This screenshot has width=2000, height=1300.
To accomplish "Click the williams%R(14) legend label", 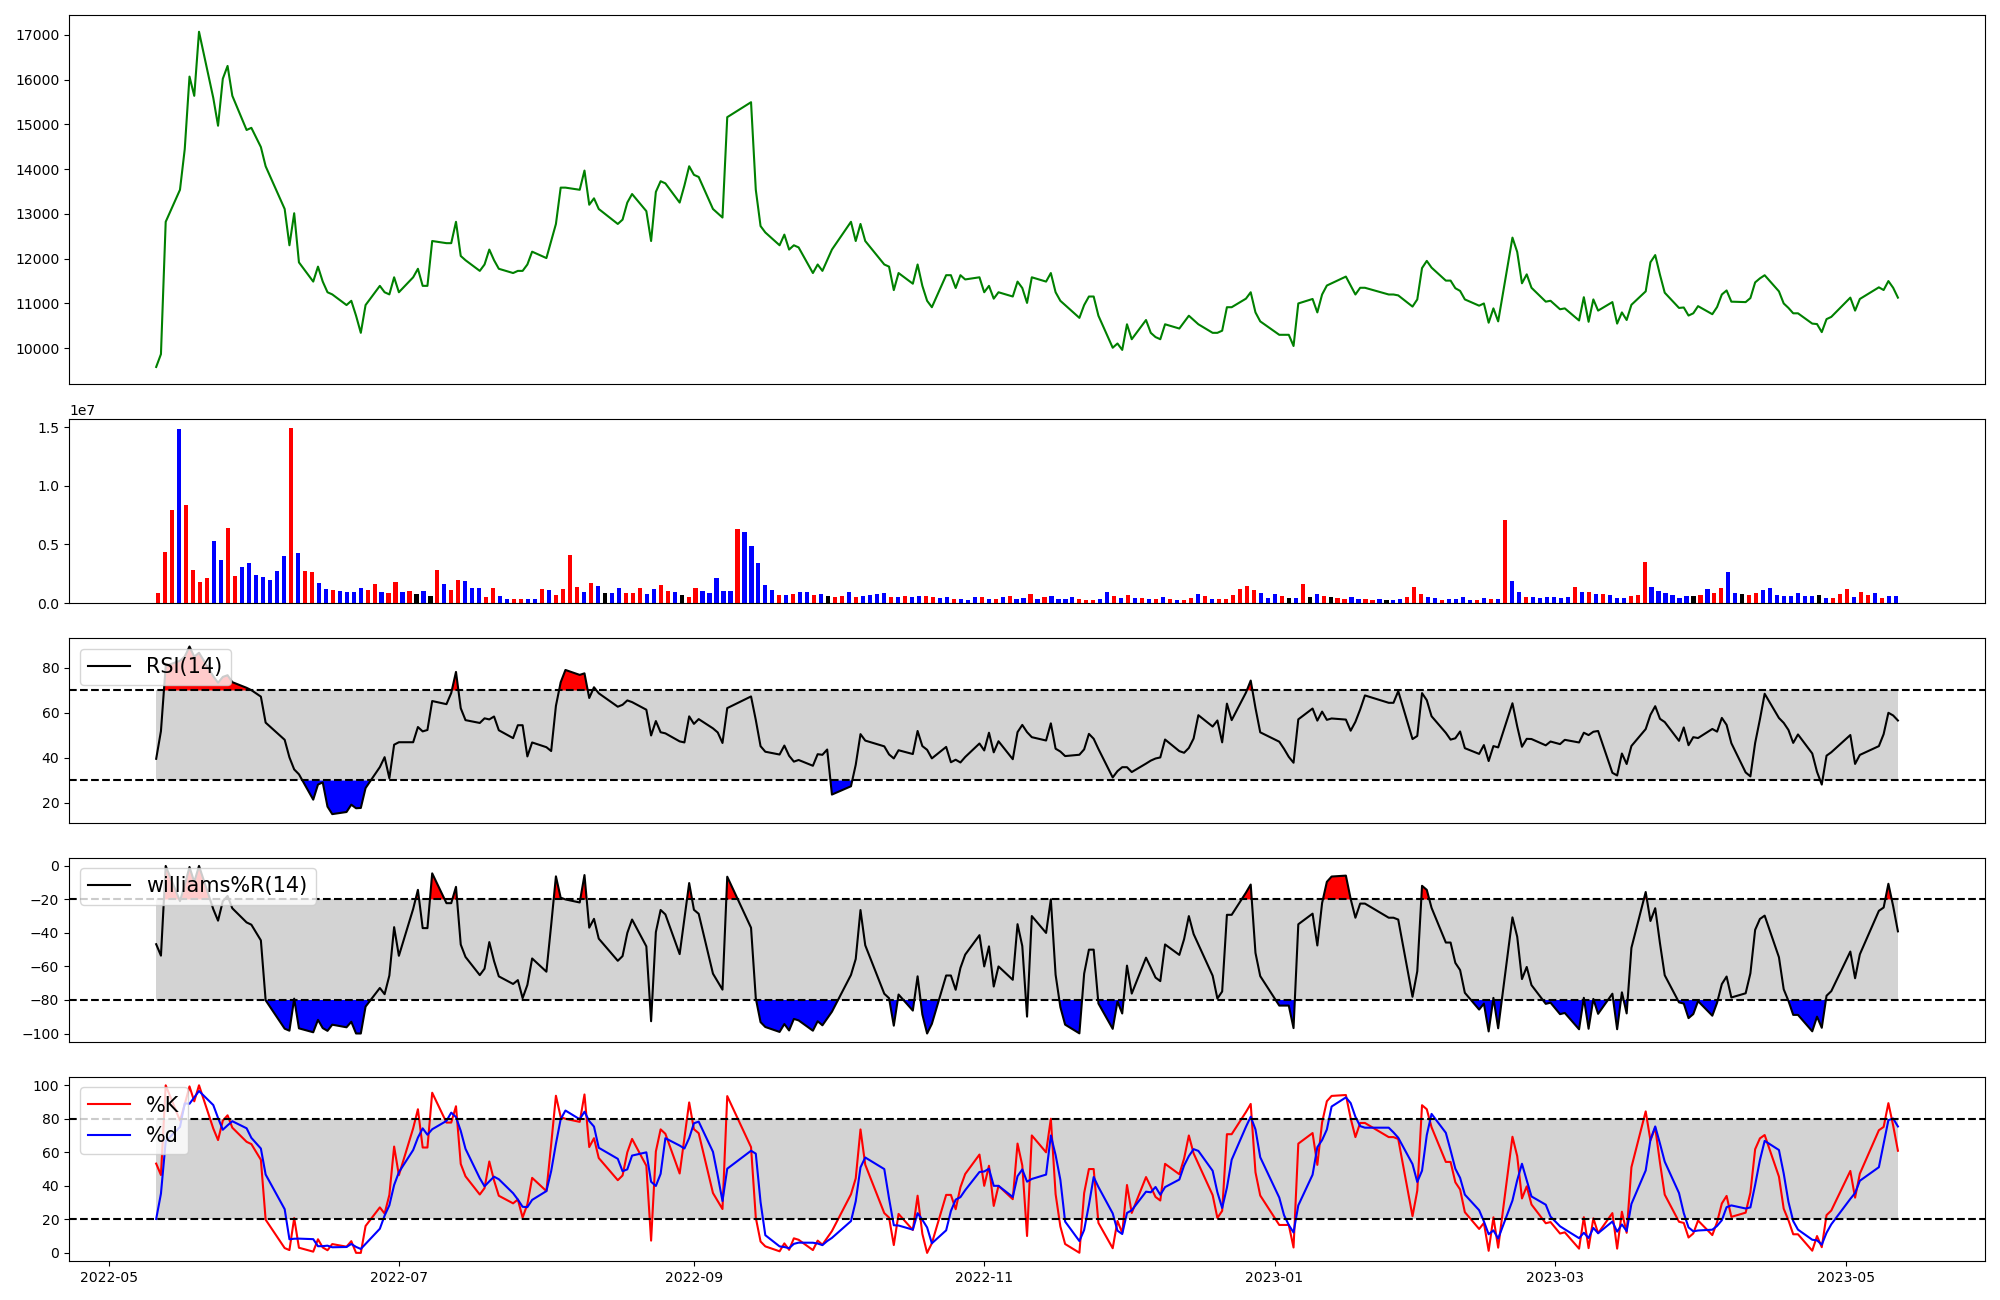I will tap(226, 885).
